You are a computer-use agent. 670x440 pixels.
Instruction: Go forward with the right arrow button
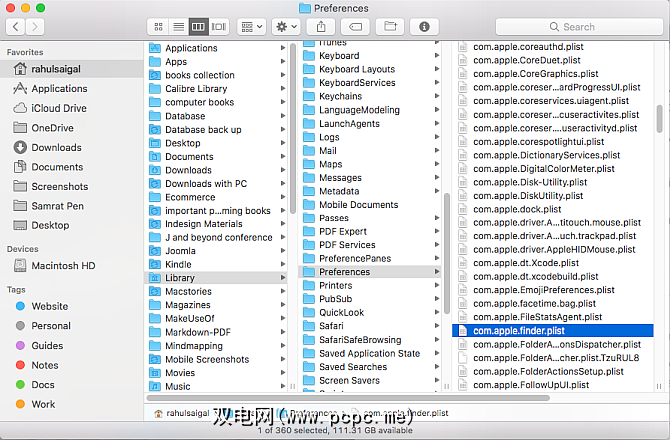35,27
